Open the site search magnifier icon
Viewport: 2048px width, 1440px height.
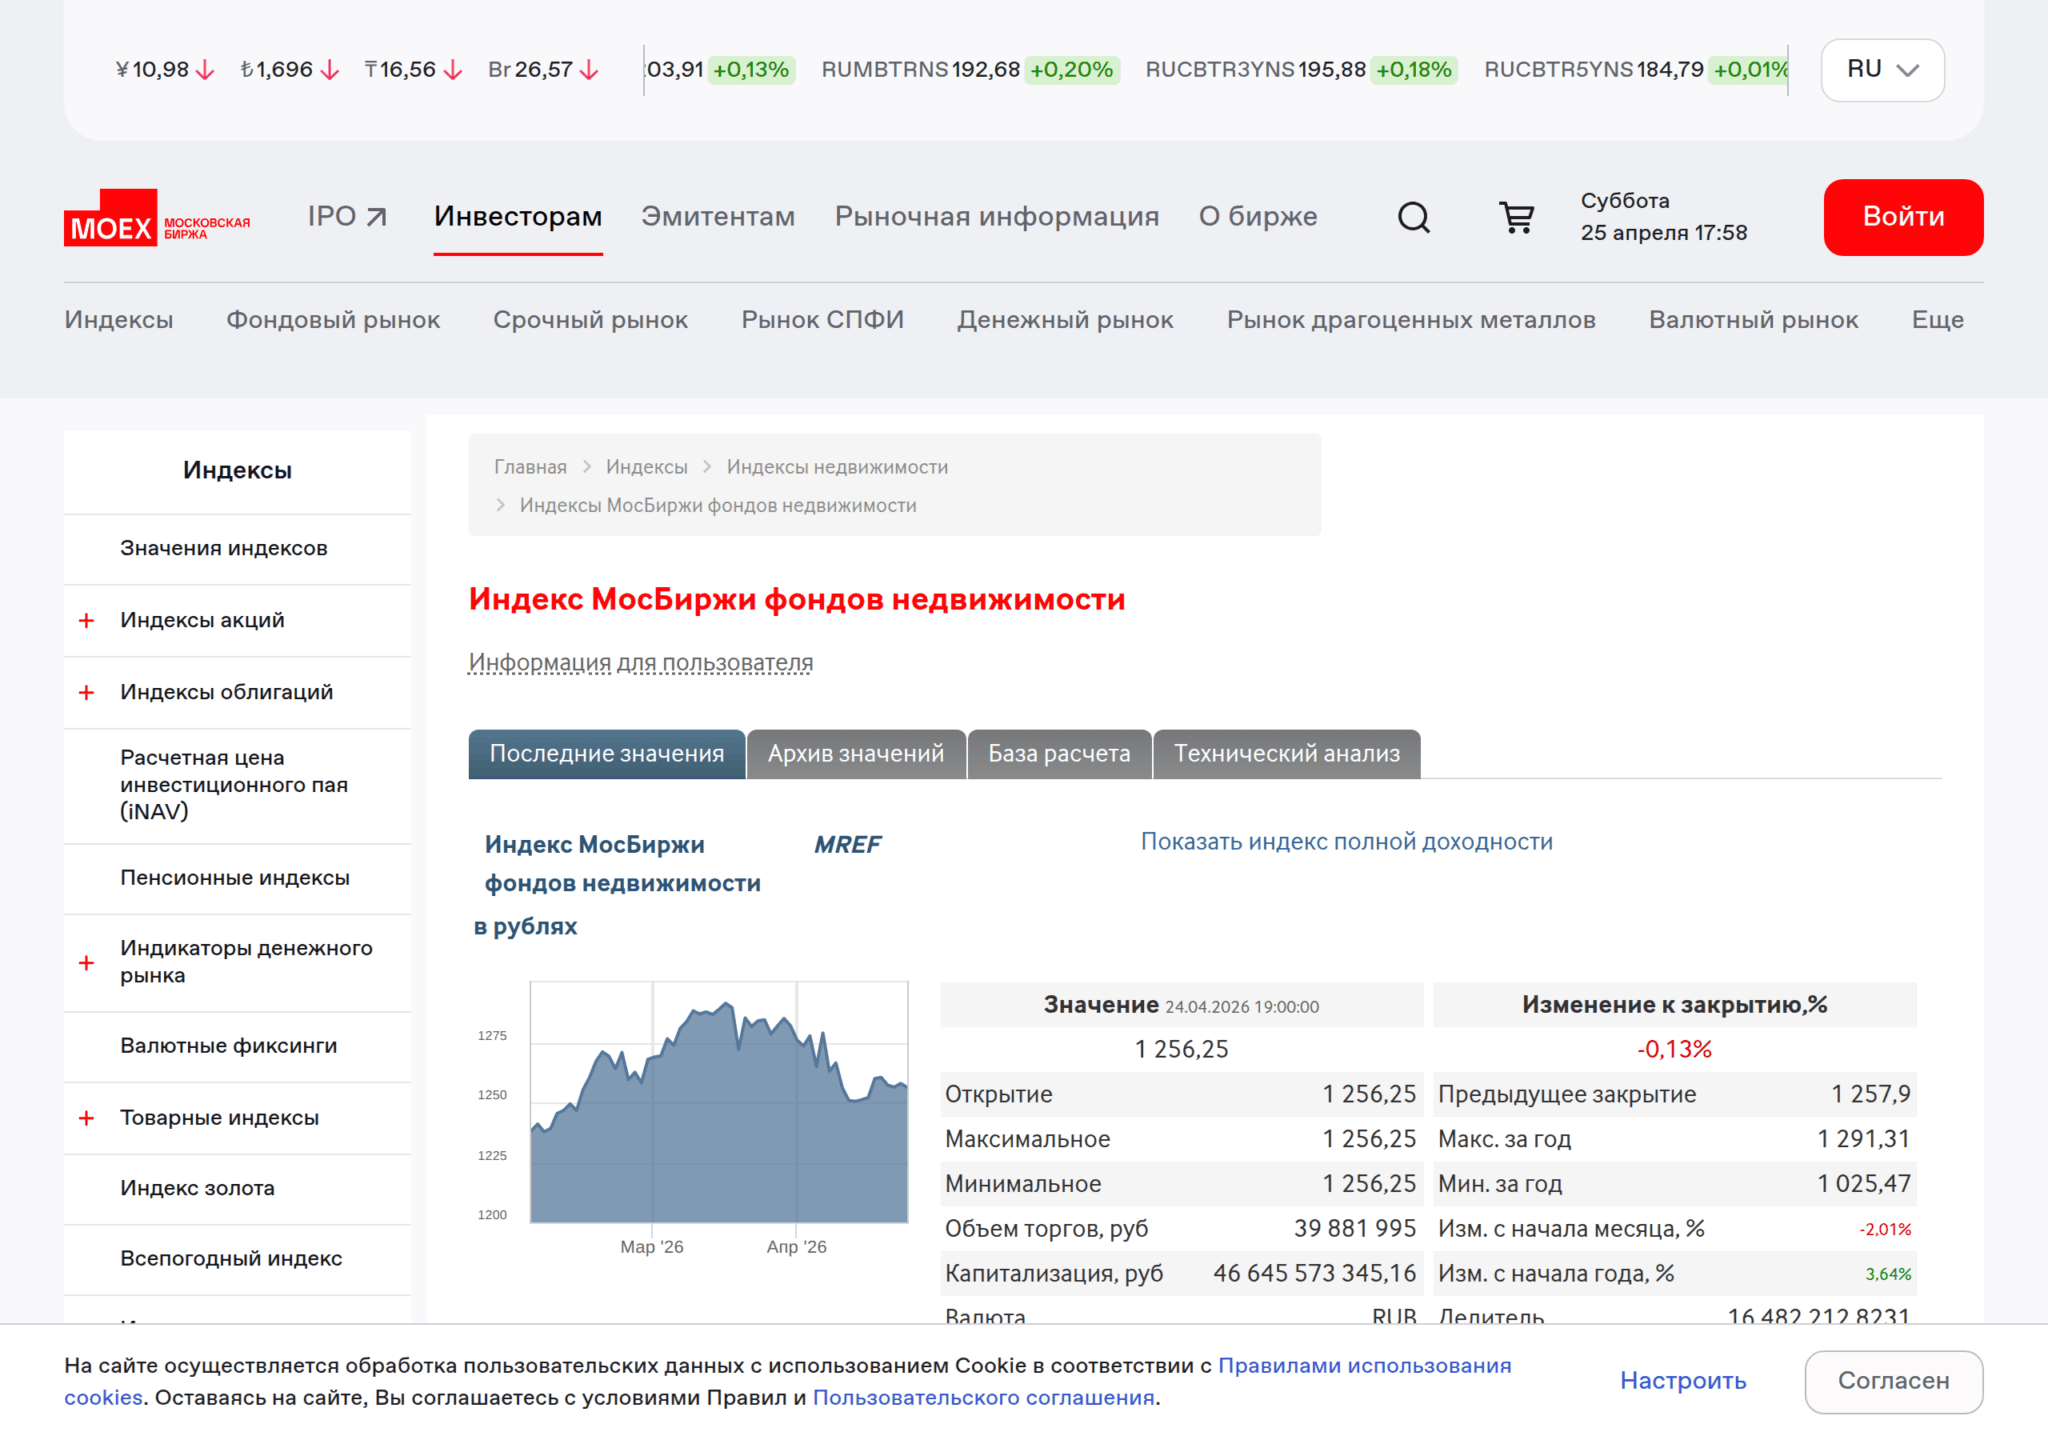pyautogui.click(x=1413, y=217)
